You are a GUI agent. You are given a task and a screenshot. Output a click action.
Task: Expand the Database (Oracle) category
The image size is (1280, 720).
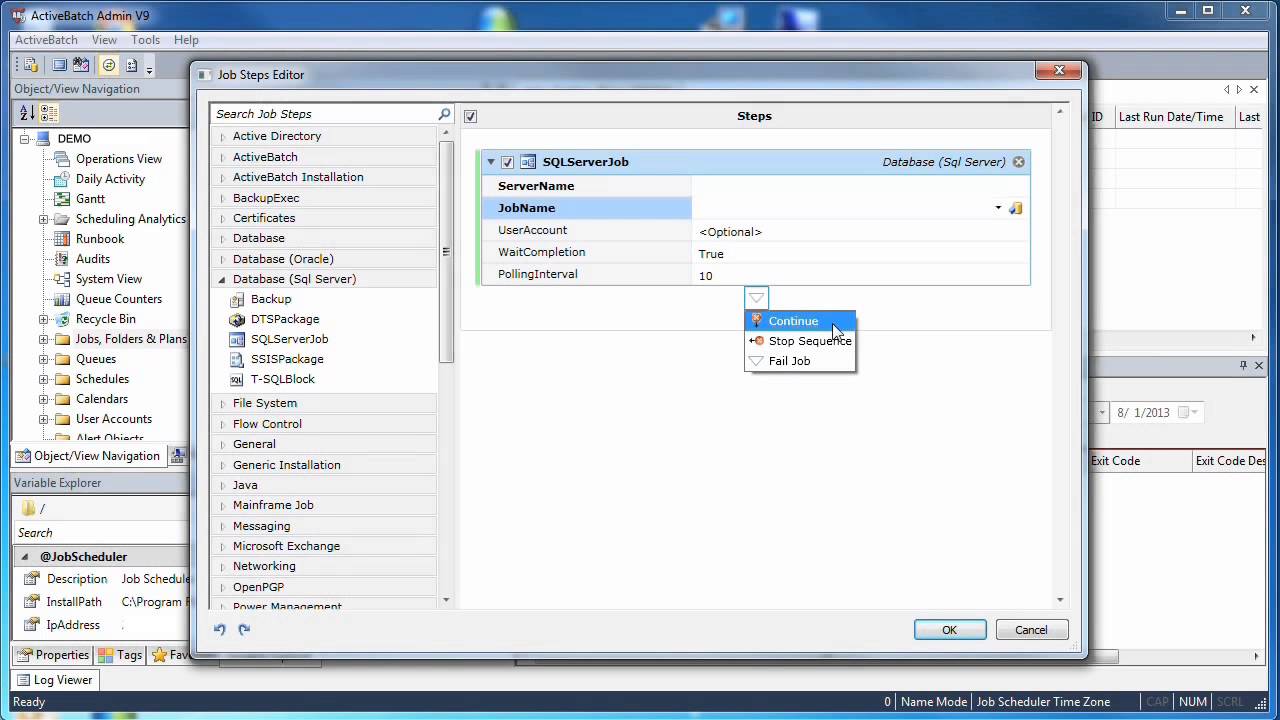click(x=222, y=259)
